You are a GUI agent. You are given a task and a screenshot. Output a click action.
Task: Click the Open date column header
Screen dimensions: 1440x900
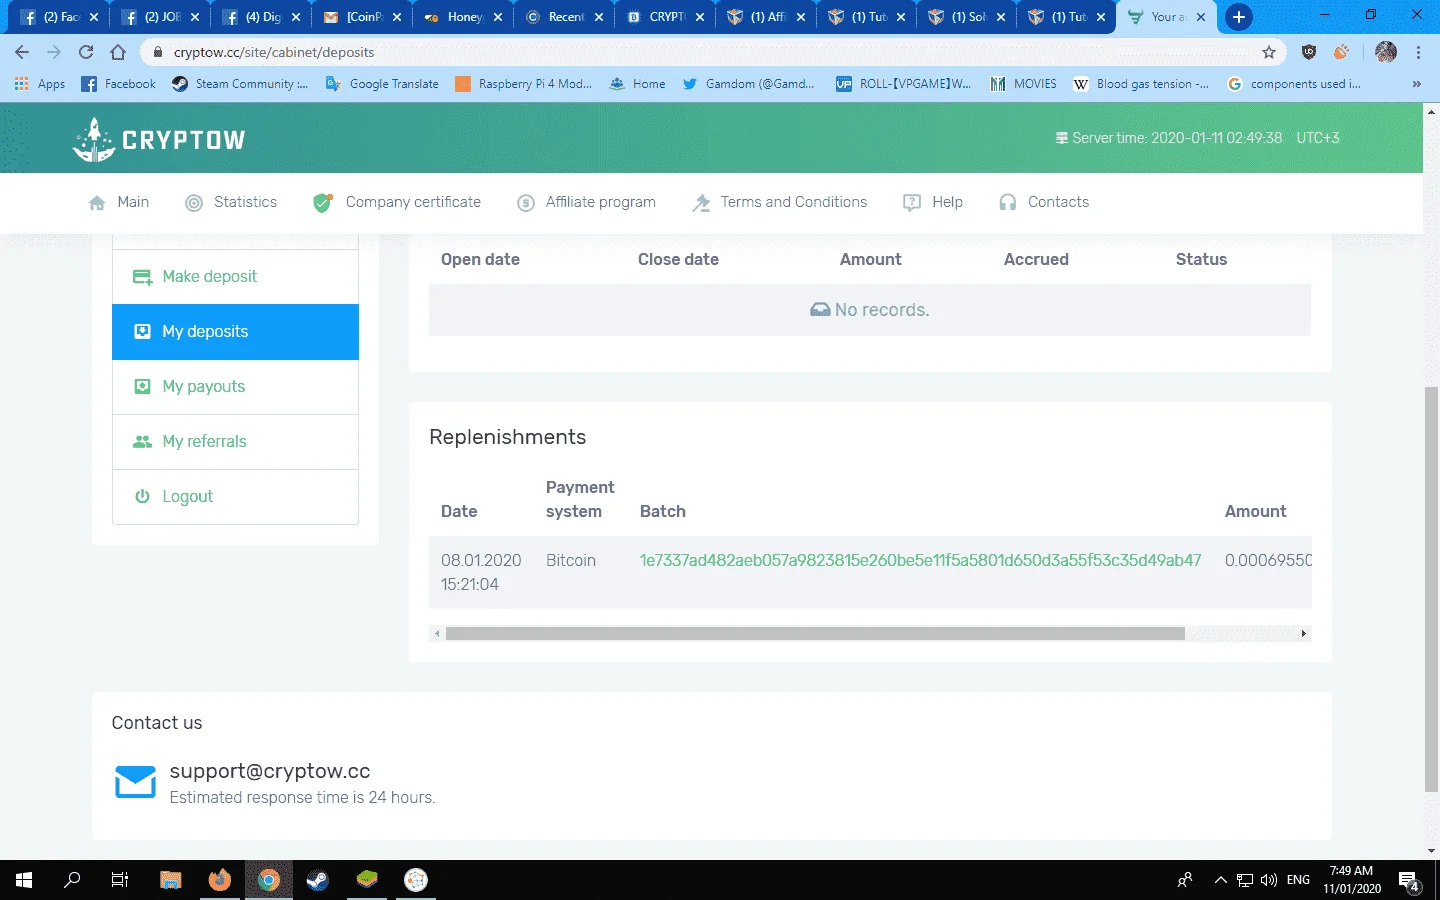[x=480, y=259]
